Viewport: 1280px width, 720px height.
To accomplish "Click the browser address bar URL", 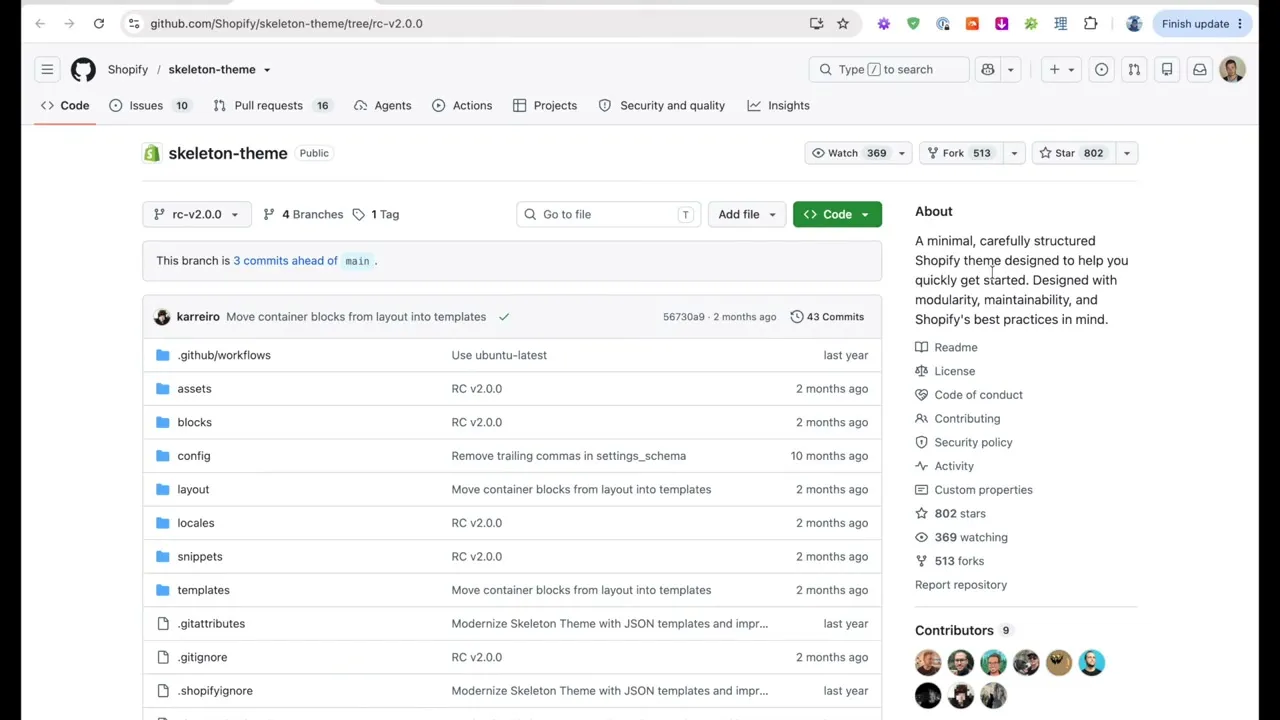I will (286, 23).
